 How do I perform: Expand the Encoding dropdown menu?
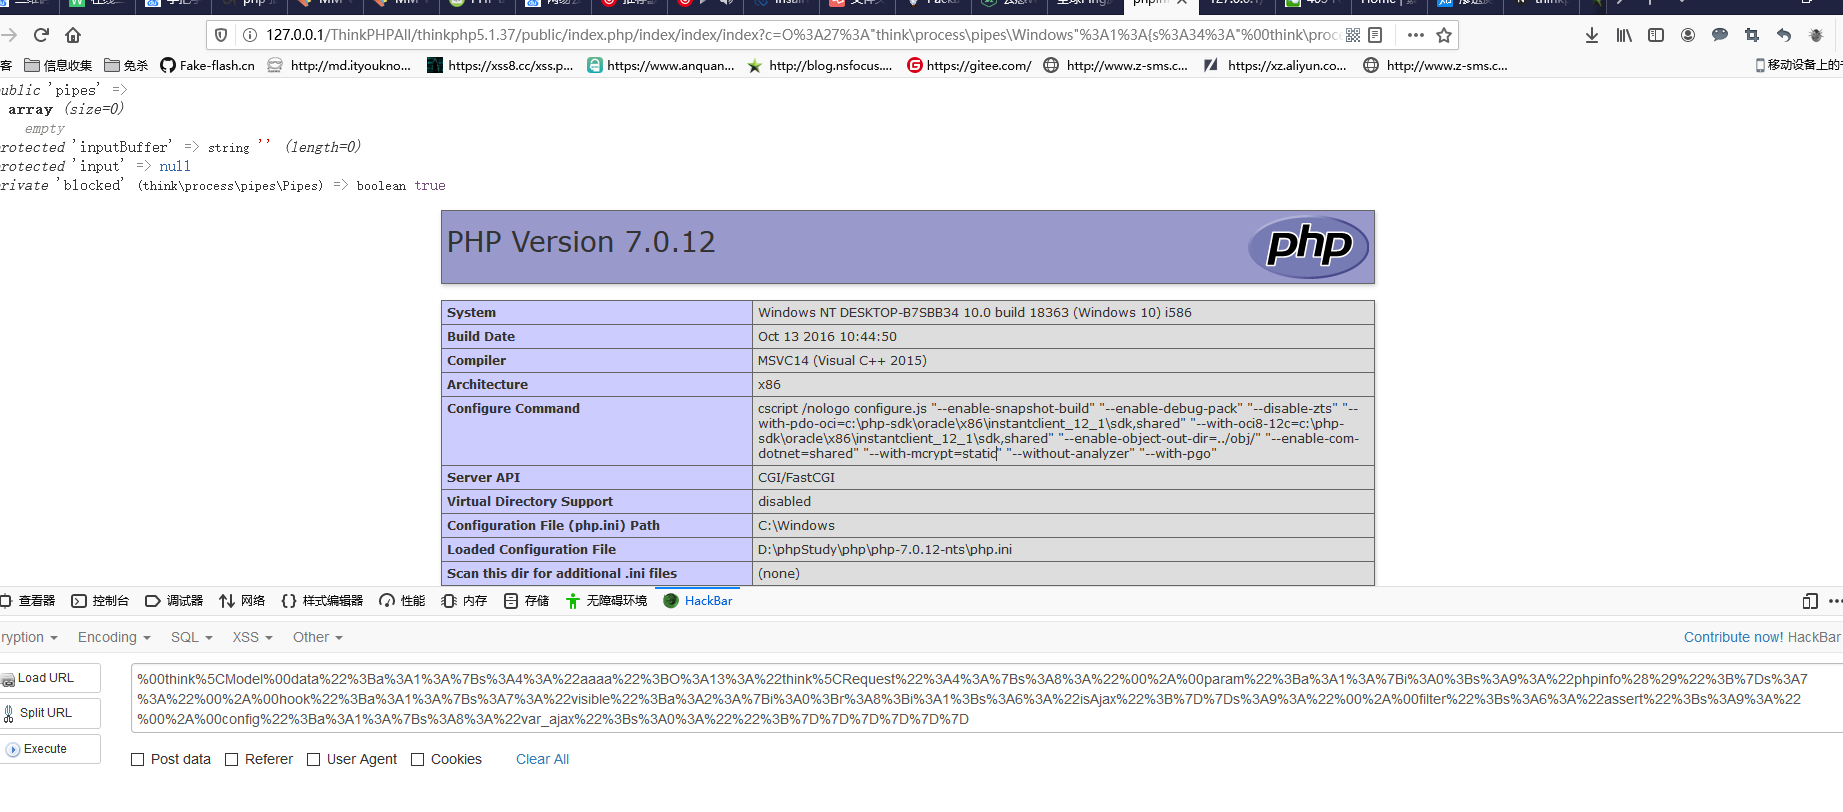pos(114,637)
